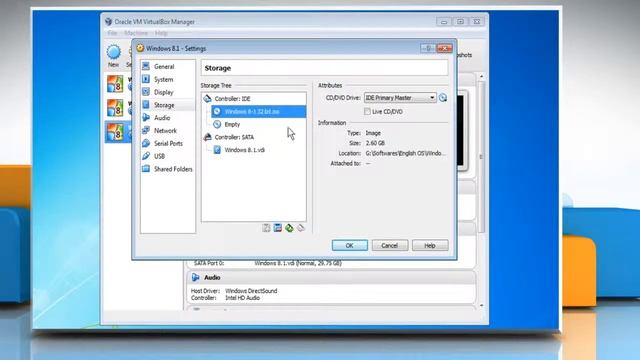Open the Machine menu in VirtualBox Manager
This screenshot has height=360, width=640.
click(x=136, y=33)
